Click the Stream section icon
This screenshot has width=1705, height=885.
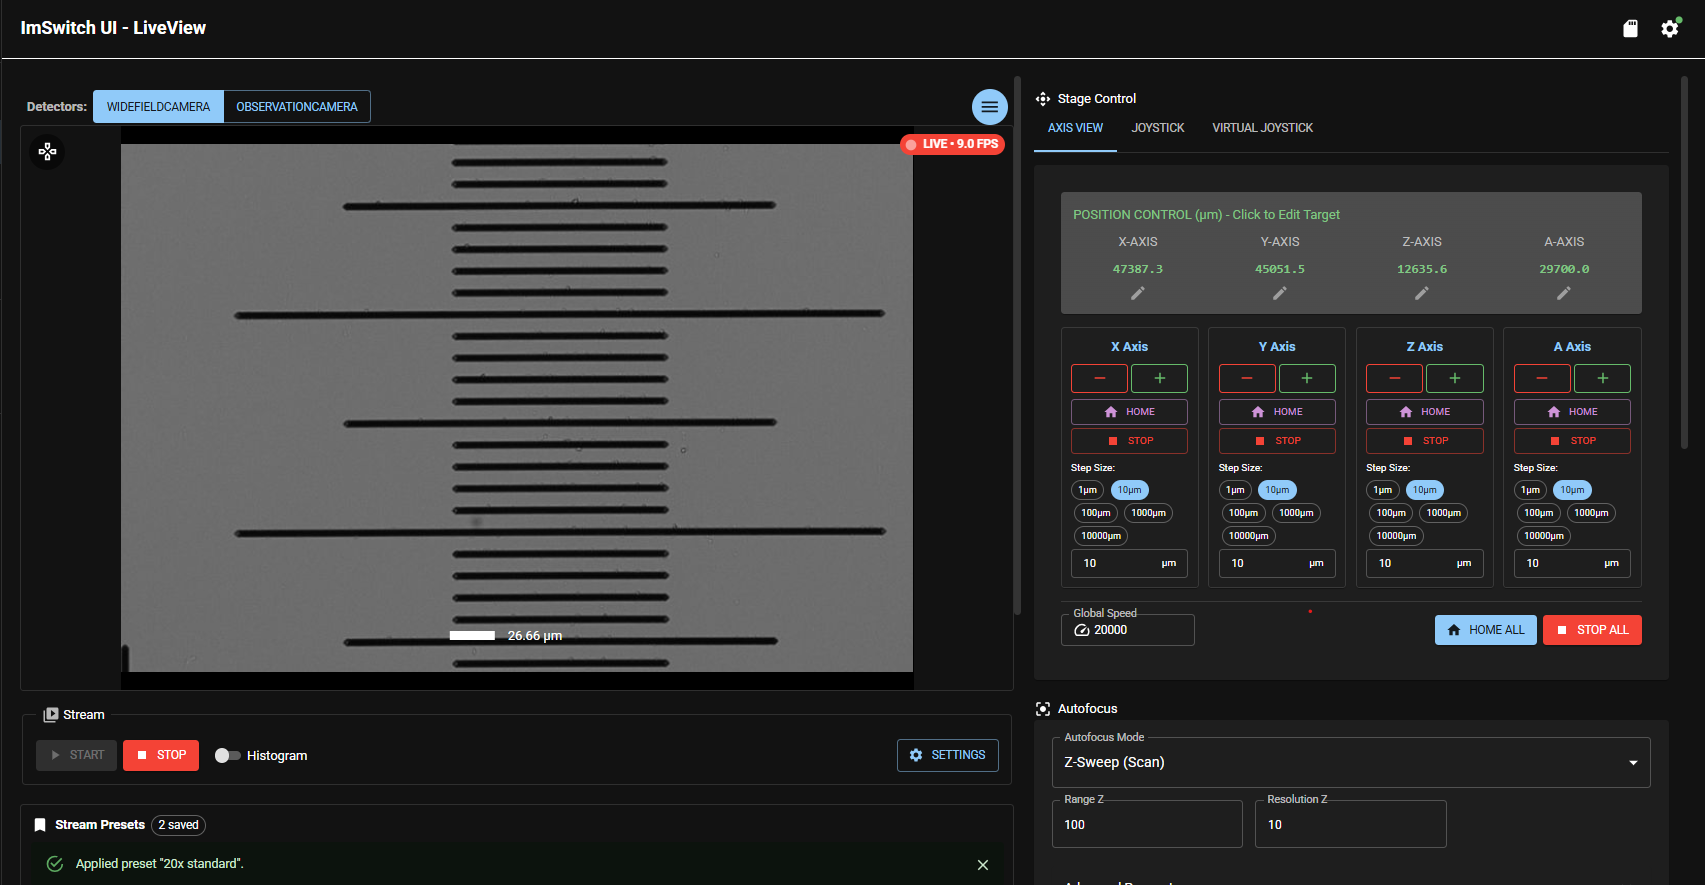[50, 715]
